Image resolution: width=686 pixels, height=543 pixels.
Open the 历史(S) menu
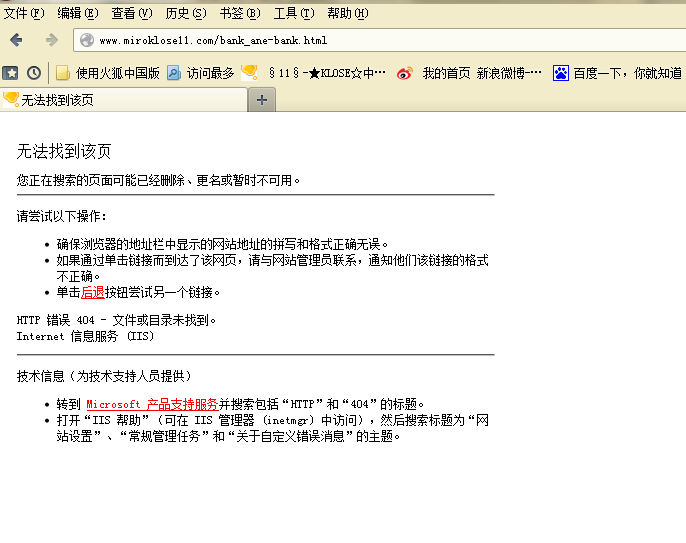(x=186, y=14)
